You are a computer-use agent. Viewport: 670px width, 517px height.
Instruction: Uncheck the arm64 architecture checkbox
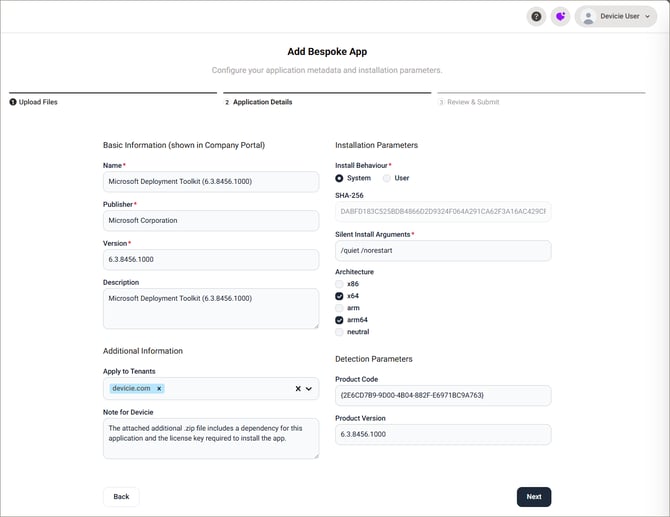(339, 320)
